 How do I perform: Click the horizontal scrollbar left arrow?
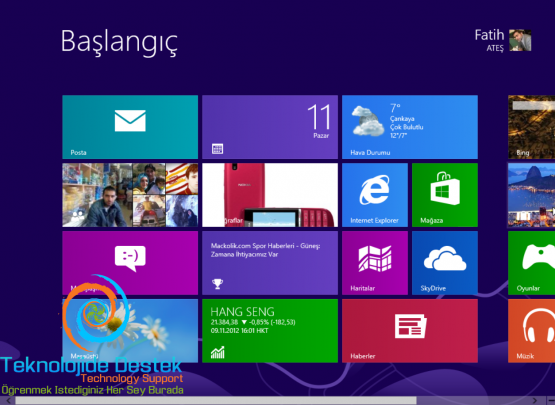pos(8,401)
